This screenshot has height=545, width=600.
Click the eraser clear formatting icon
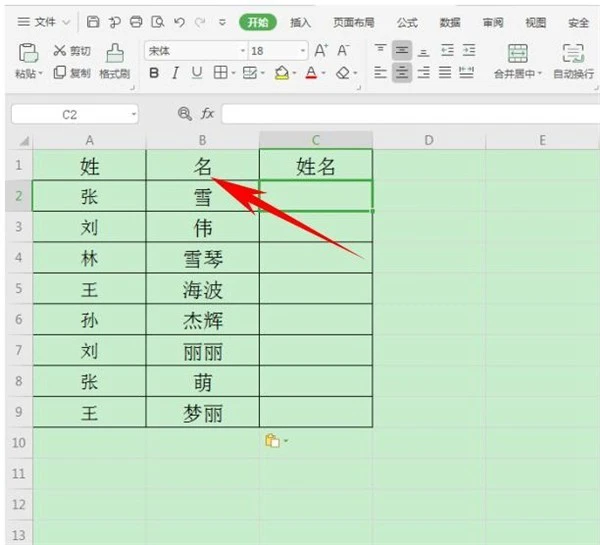[343, 73]
